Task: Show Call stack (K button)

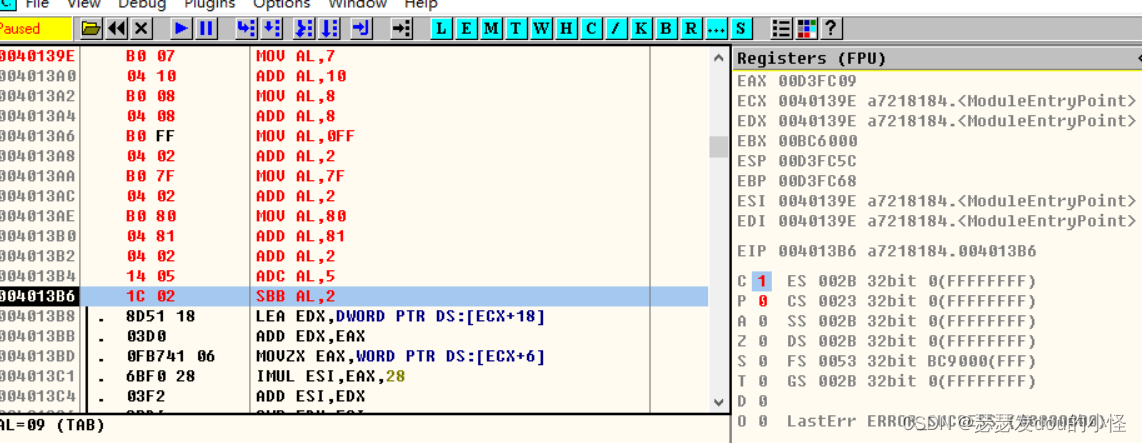Action: (x=640, y=29)
